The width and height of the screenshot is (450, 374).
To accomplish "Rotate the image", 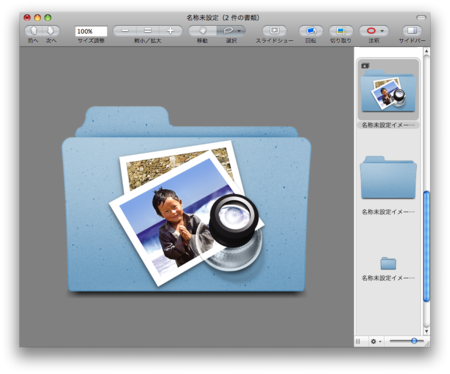I will pyautogui.click(x=311, y=31).
